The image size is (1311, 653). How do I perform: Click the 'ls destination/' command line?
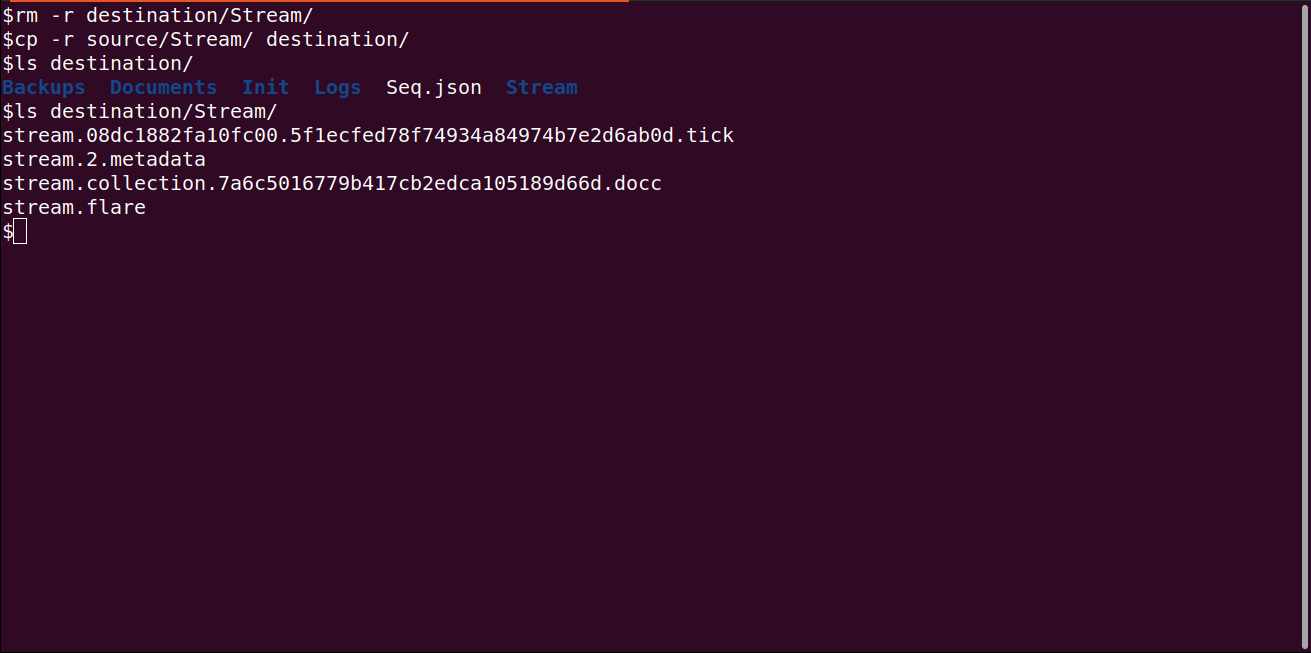coord(98,64)
